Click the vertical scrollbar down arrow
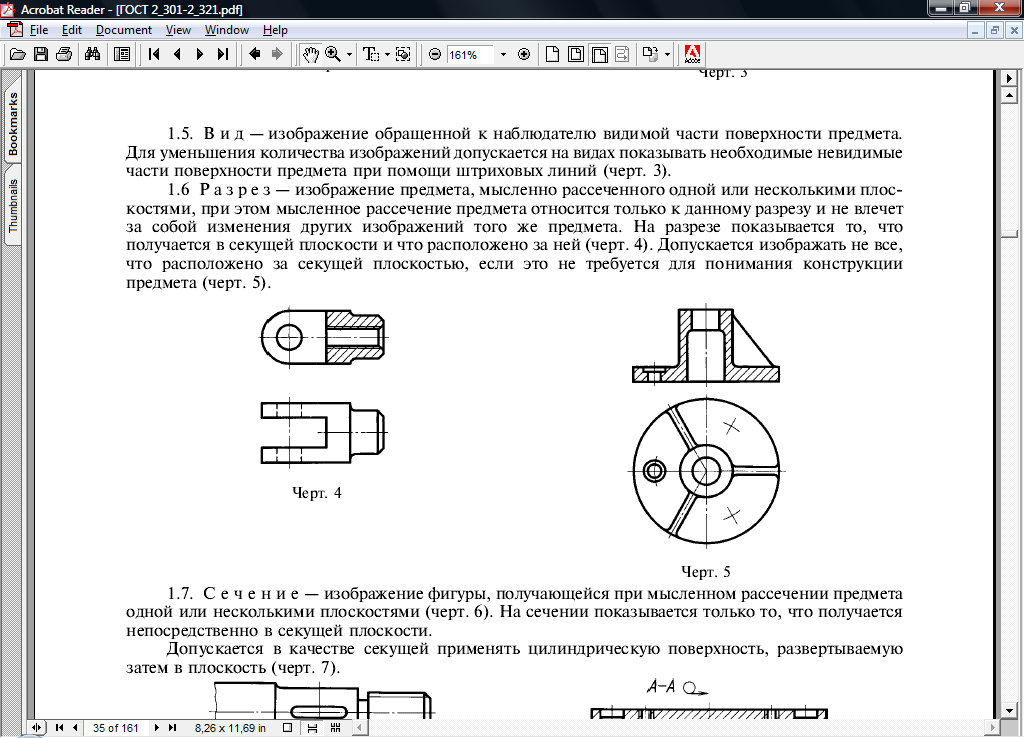 coord(1009,711)
